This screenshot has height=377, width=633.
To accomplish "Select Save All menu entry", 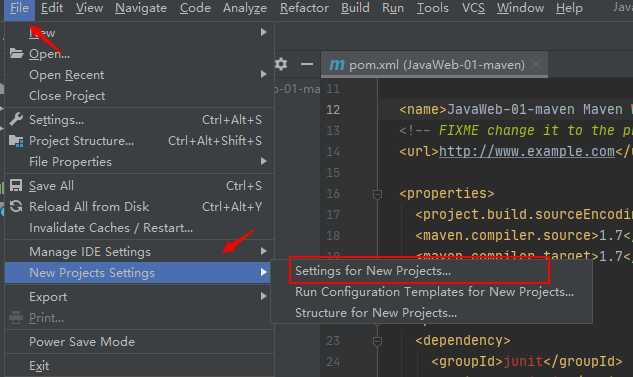I will coord(139,186).
